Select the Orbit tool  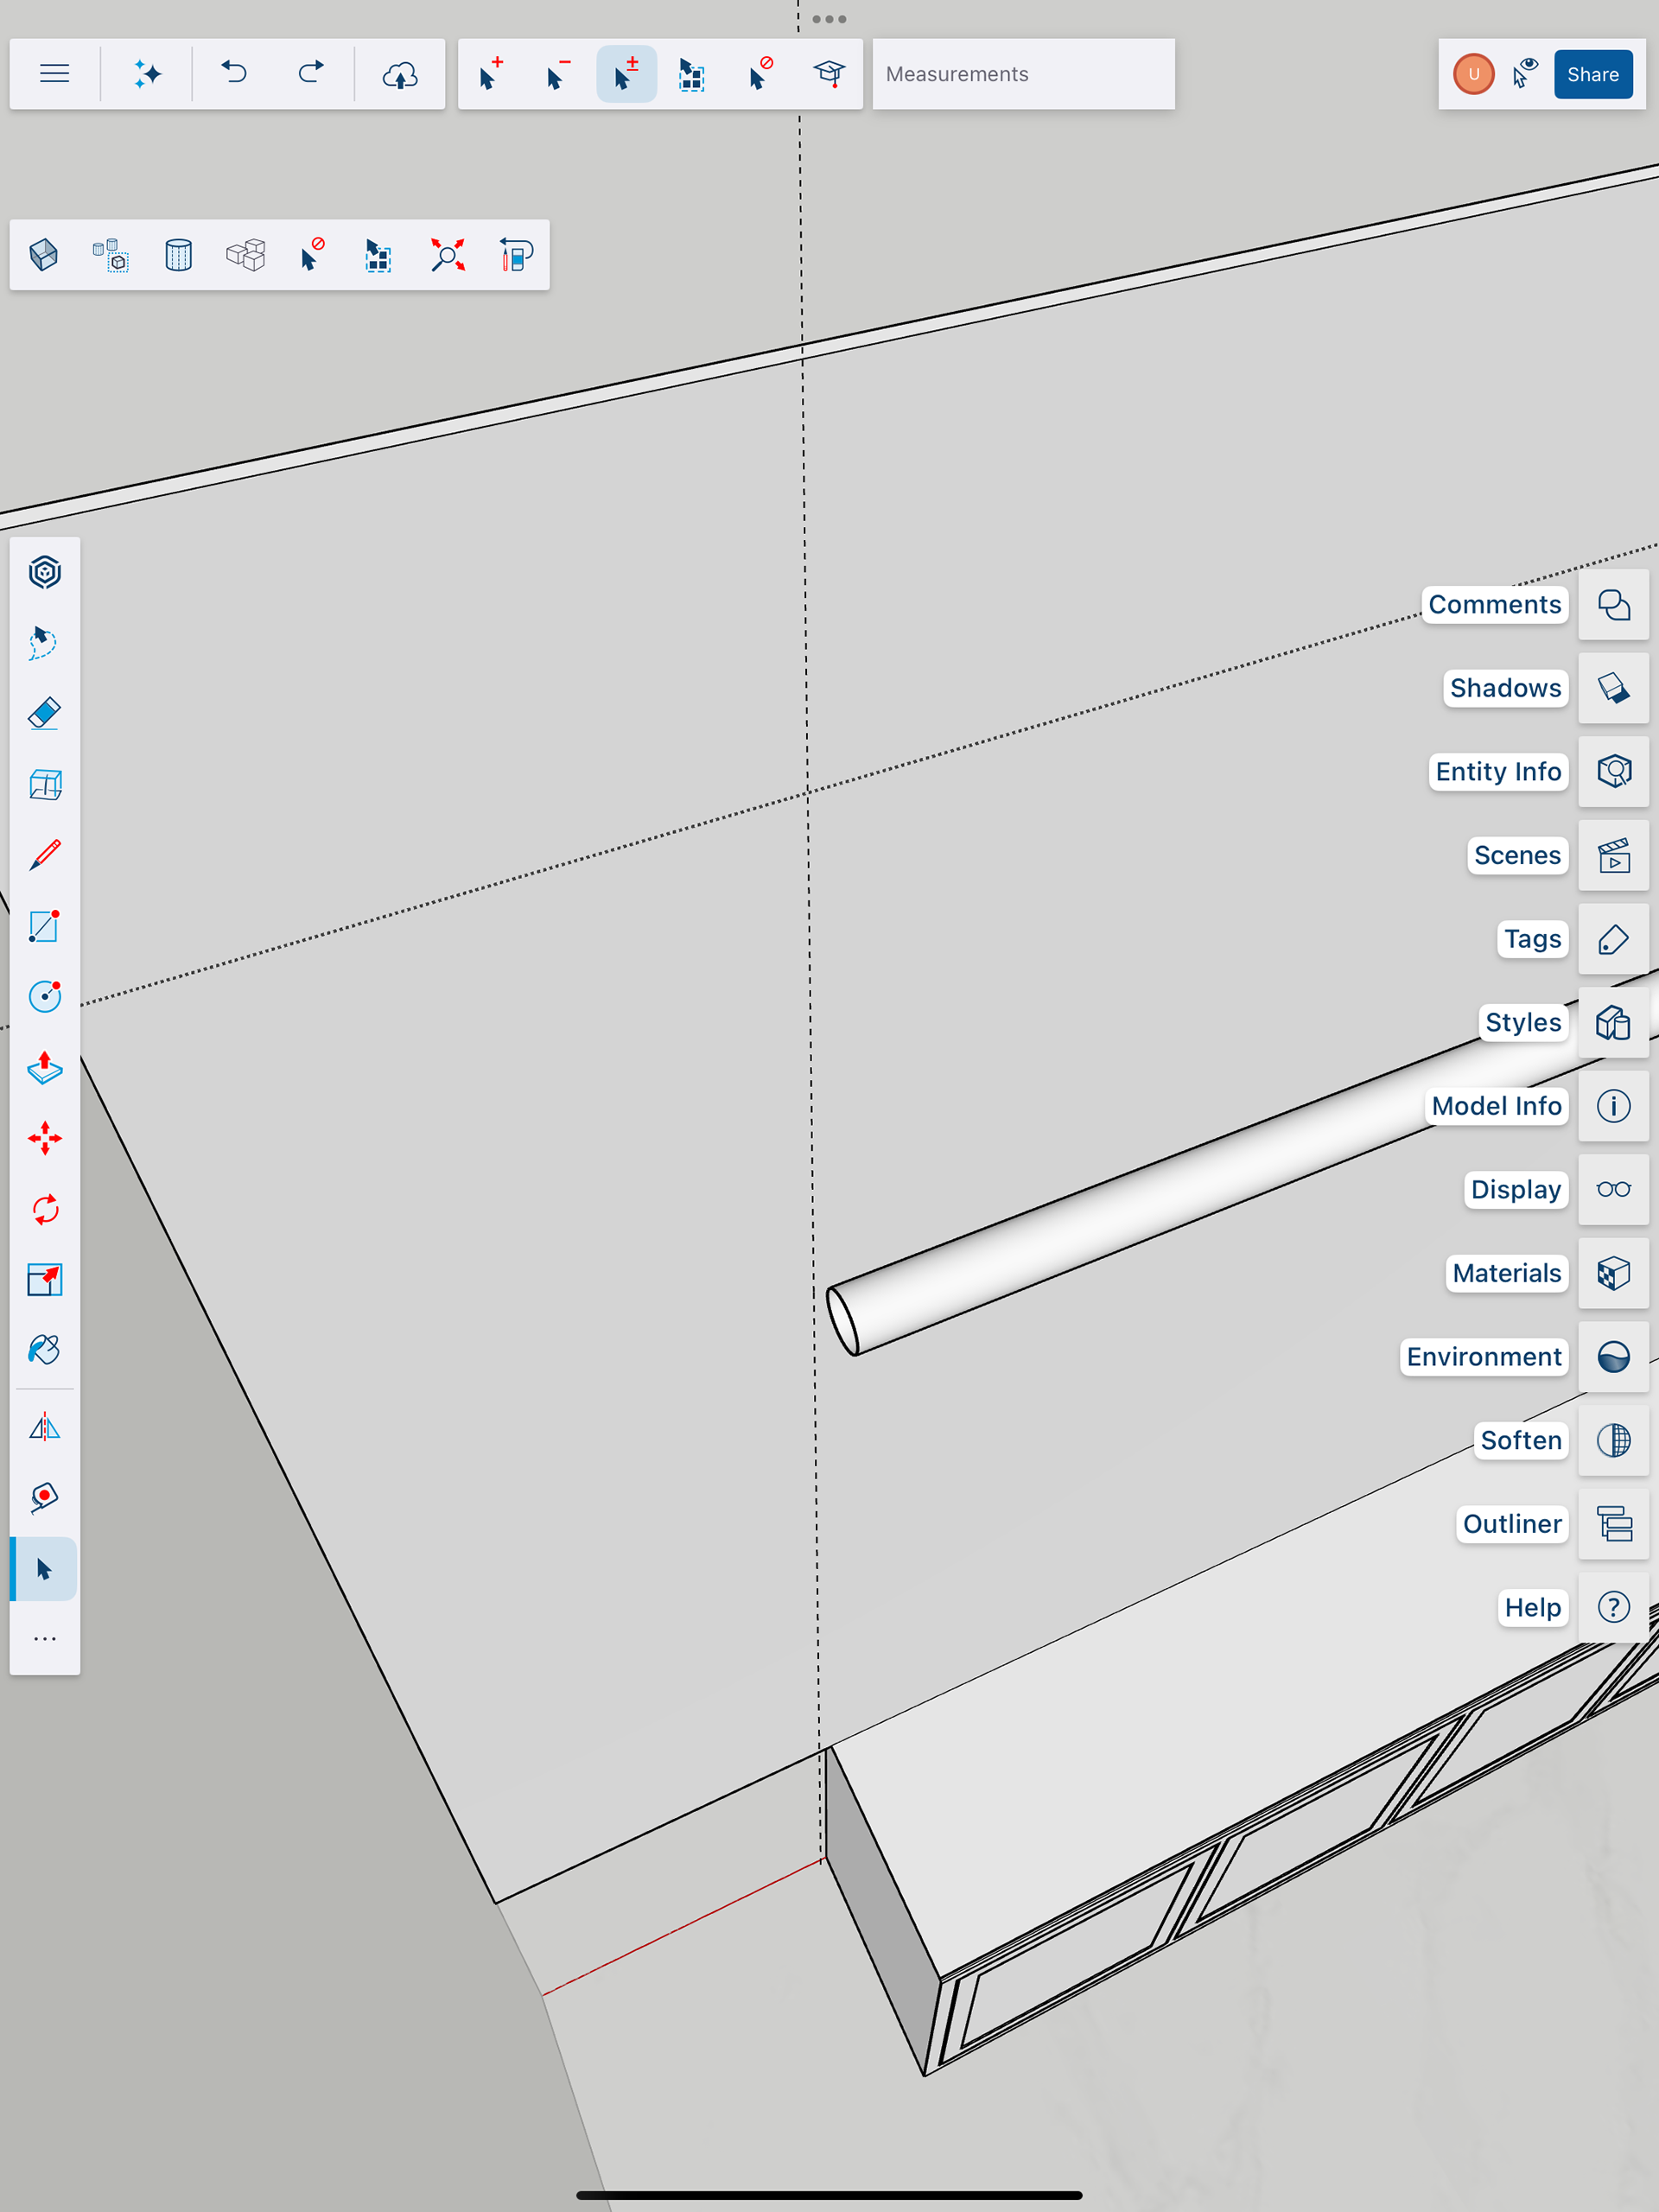click(x=45, y=573)
